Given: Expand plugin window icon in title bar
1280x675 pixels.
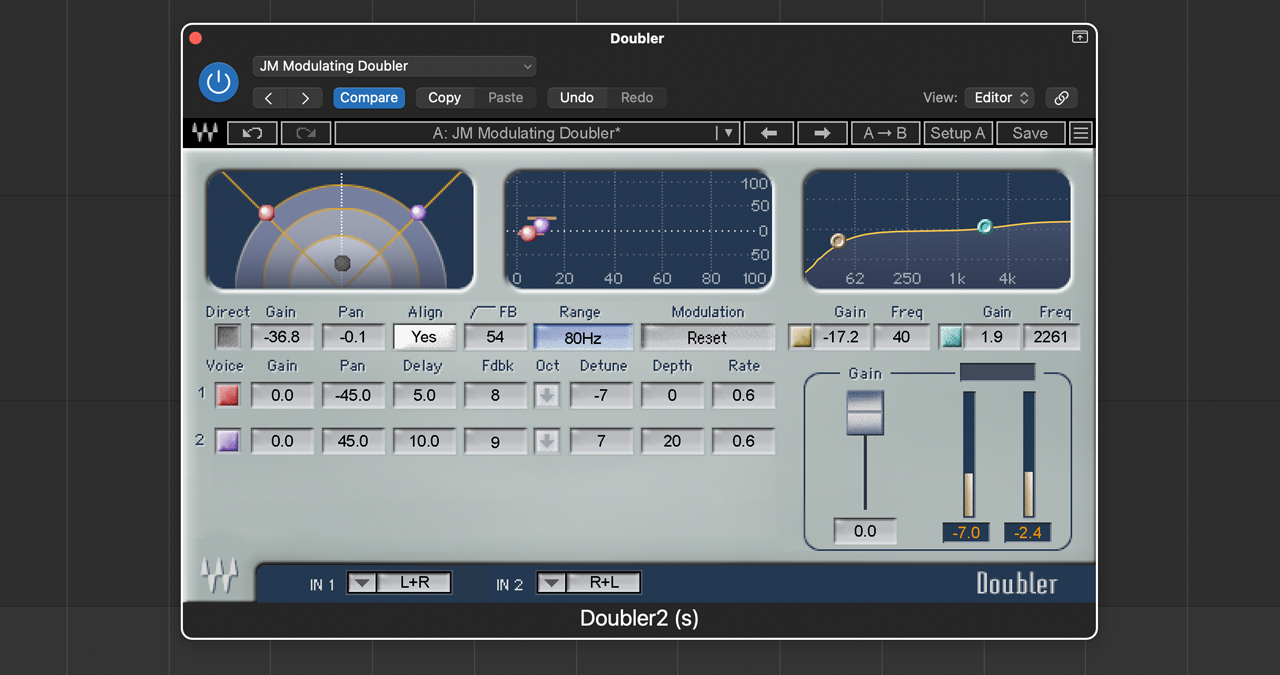Looking at the screenshot, I should tap(1079, 37).
